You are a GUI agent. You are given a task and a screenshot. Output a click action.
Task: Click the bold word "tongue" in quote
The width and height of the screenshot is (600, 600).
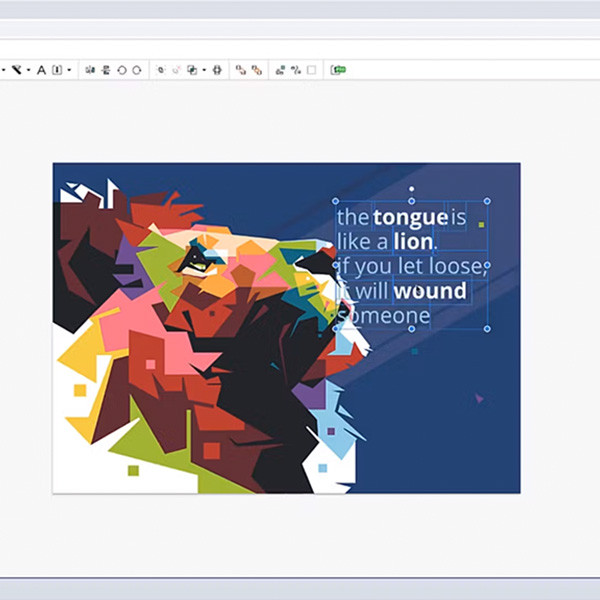pos(411,218)
